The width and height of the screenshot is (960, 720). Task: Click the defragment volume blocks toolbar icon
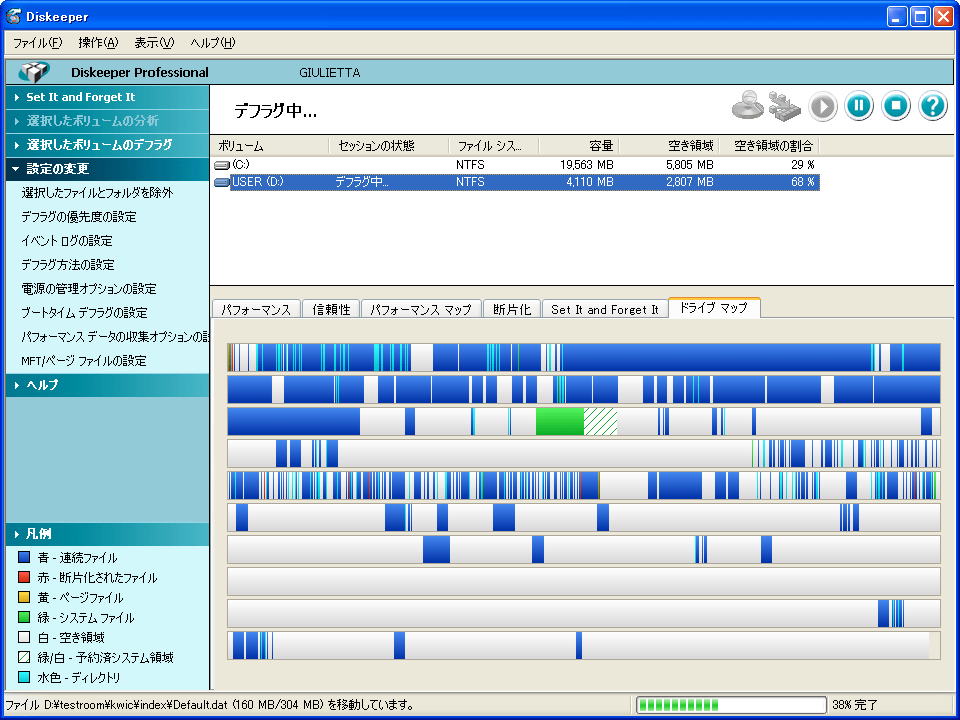[784, 105]
